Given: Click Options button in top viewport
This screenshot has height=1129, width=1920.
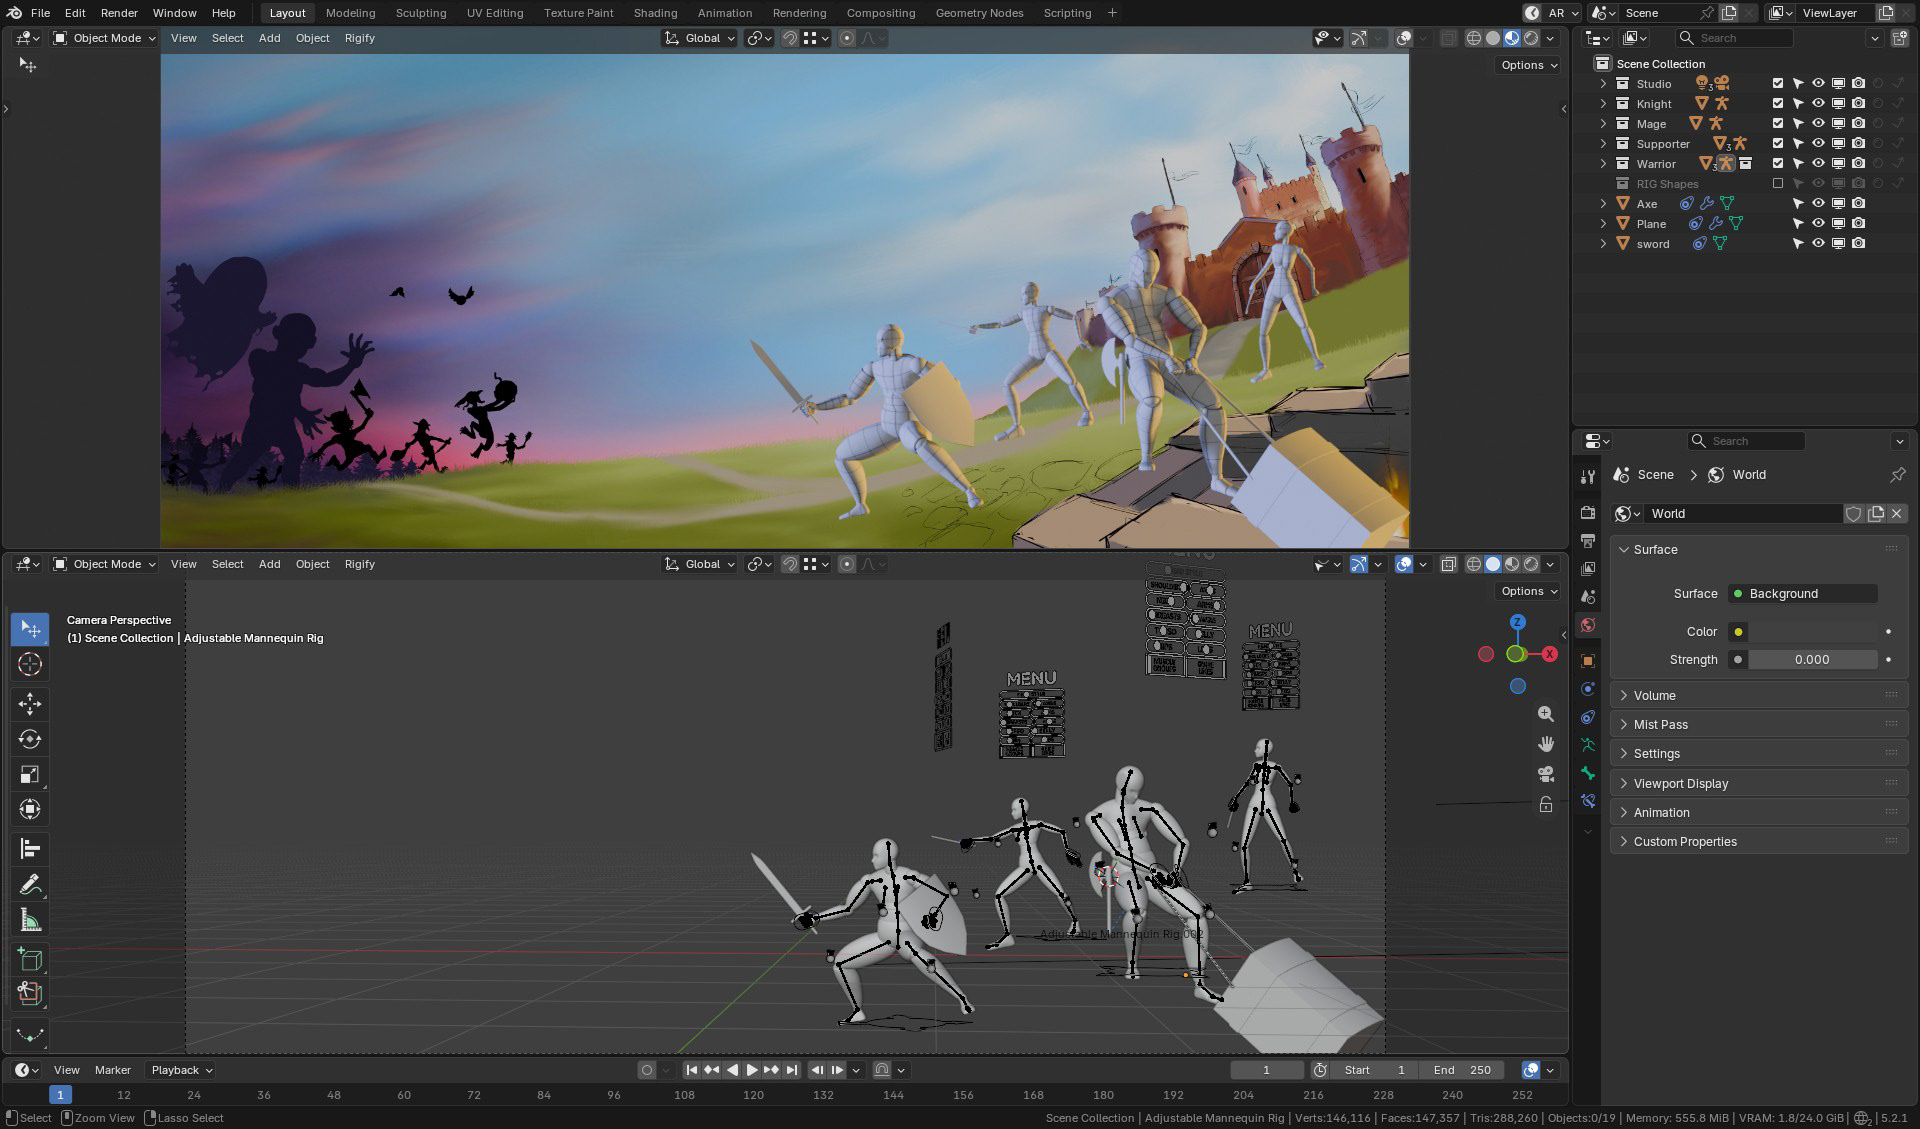Looking at the screenshot, I should click(1529, 65).
